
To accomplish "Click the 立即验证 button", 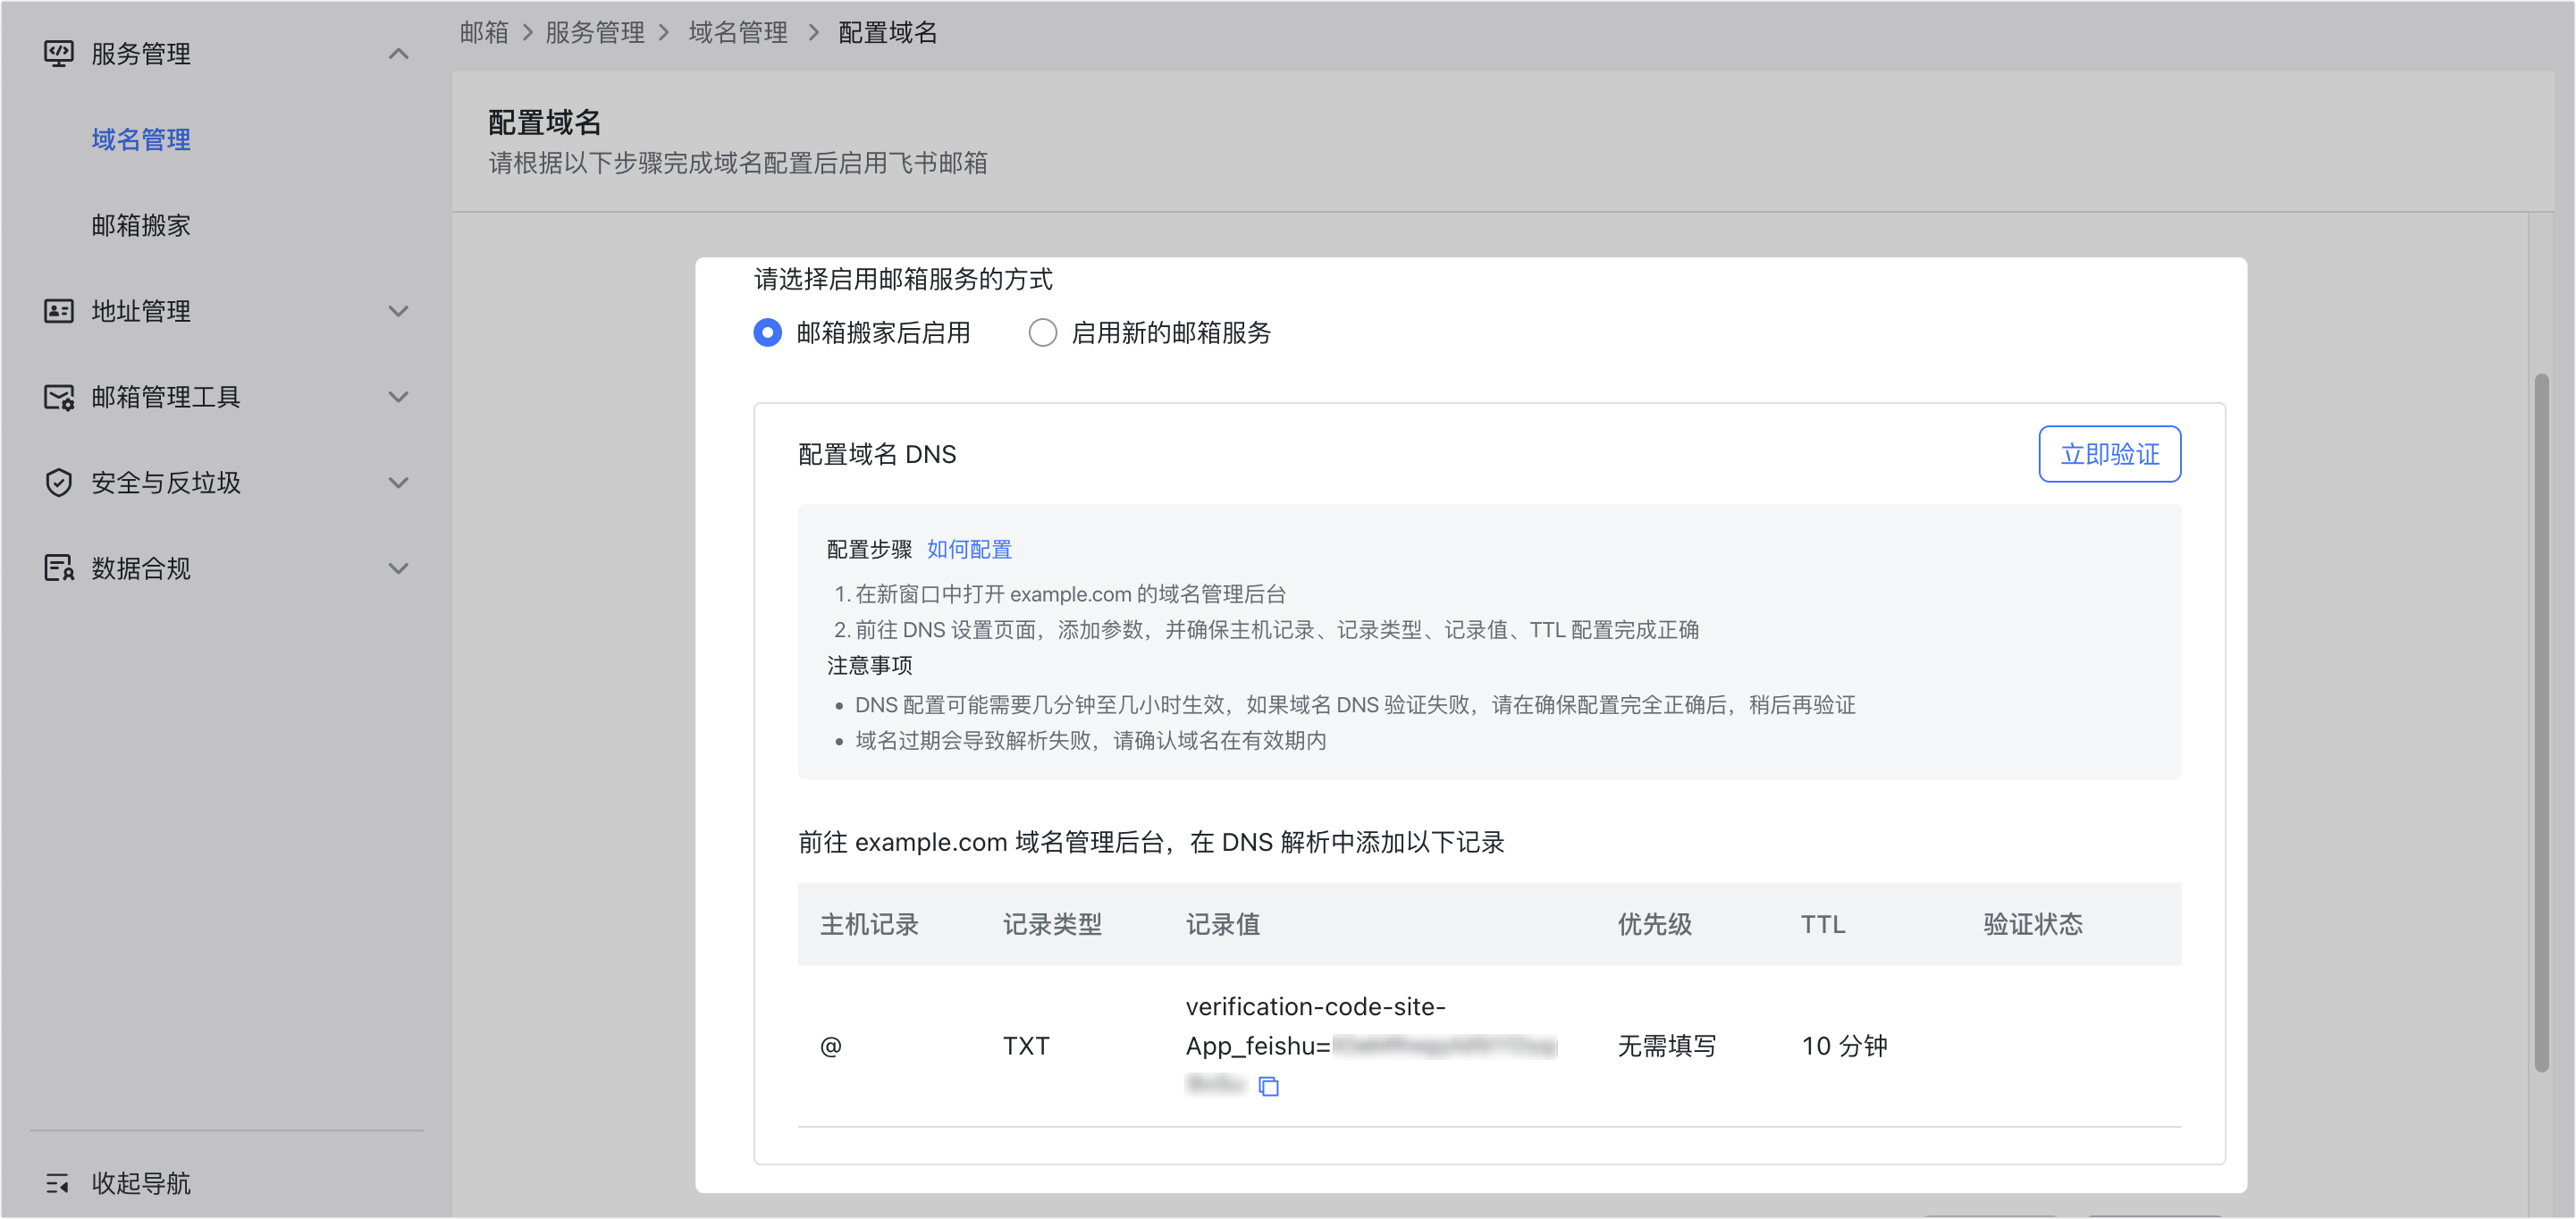I will (x=2109, y=454).
